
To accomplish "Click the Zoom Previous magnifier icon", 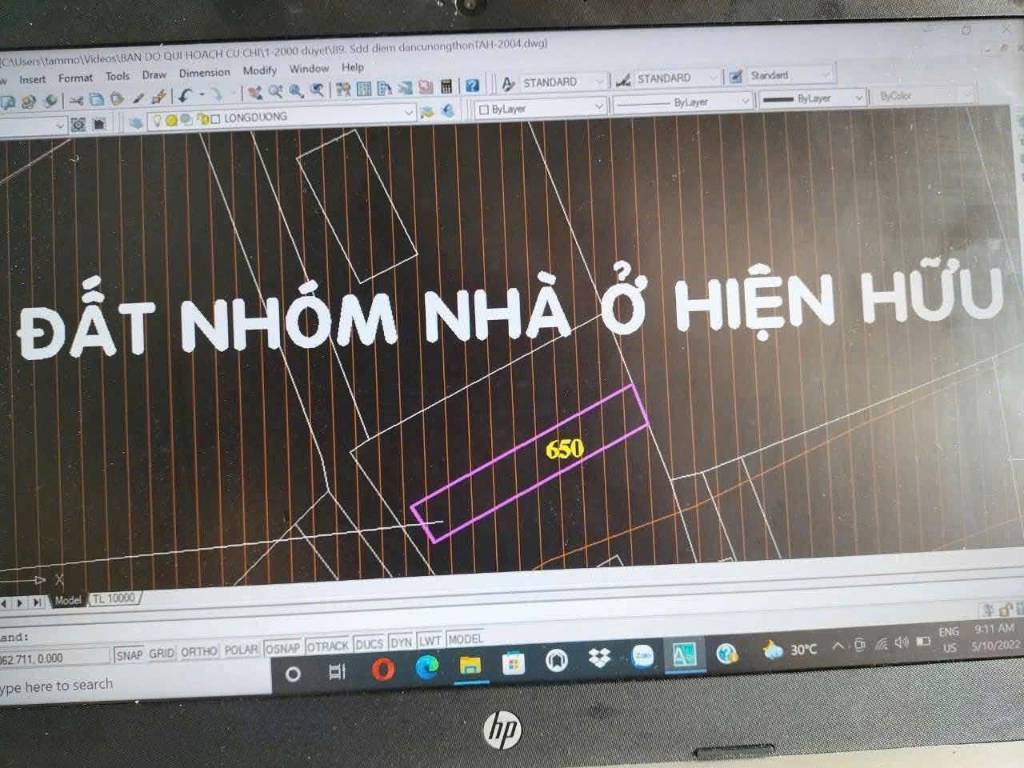I will tap(317, 90).
